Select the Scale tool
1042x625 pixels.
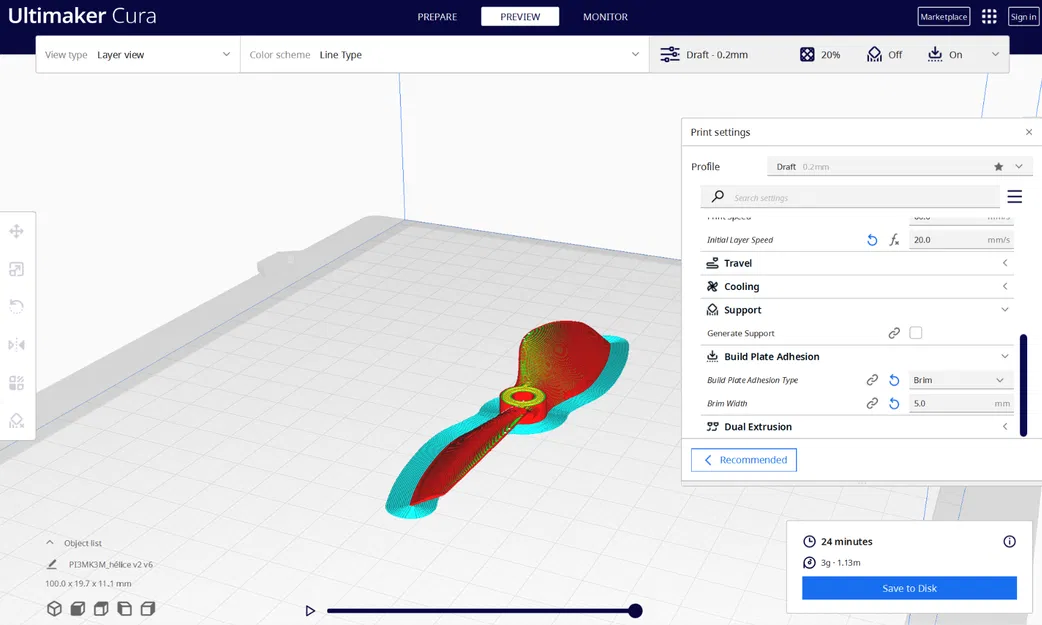(15, 269)
